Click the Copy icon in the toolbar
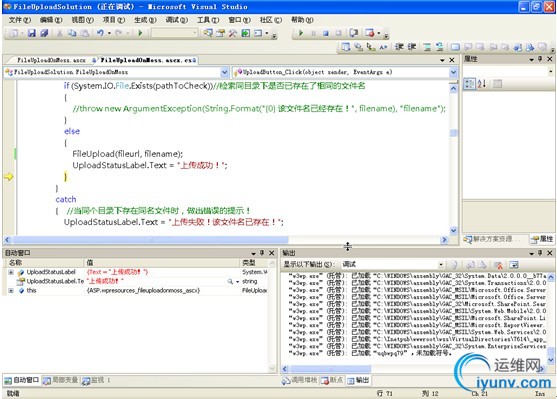This screenshot has height=399, width=557. tap(72, 33)
